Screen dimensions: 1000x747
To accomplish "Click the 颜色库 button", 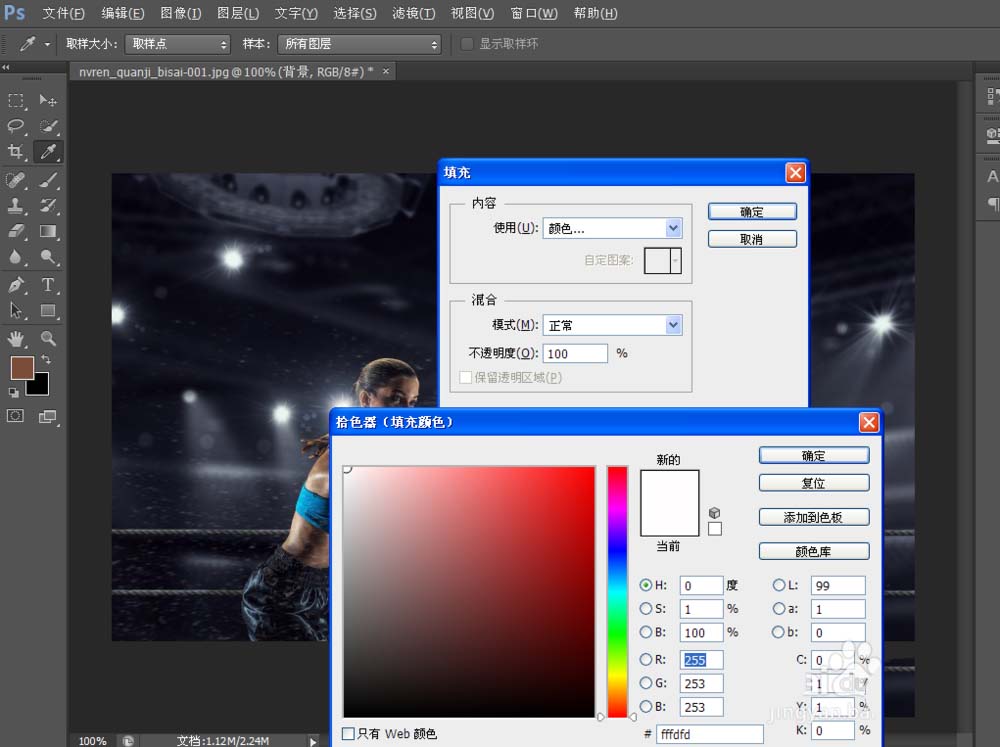I will point(813,550).
